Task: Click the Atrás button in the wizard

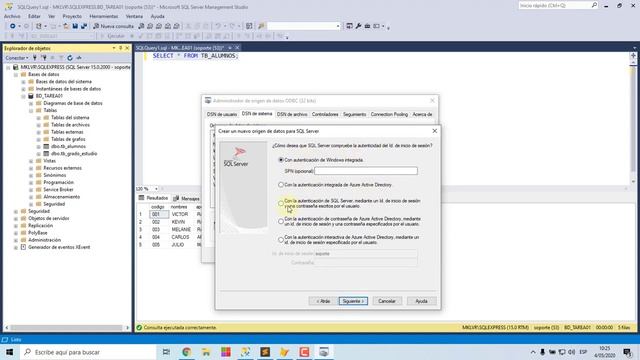Action: tap(323, 301)
